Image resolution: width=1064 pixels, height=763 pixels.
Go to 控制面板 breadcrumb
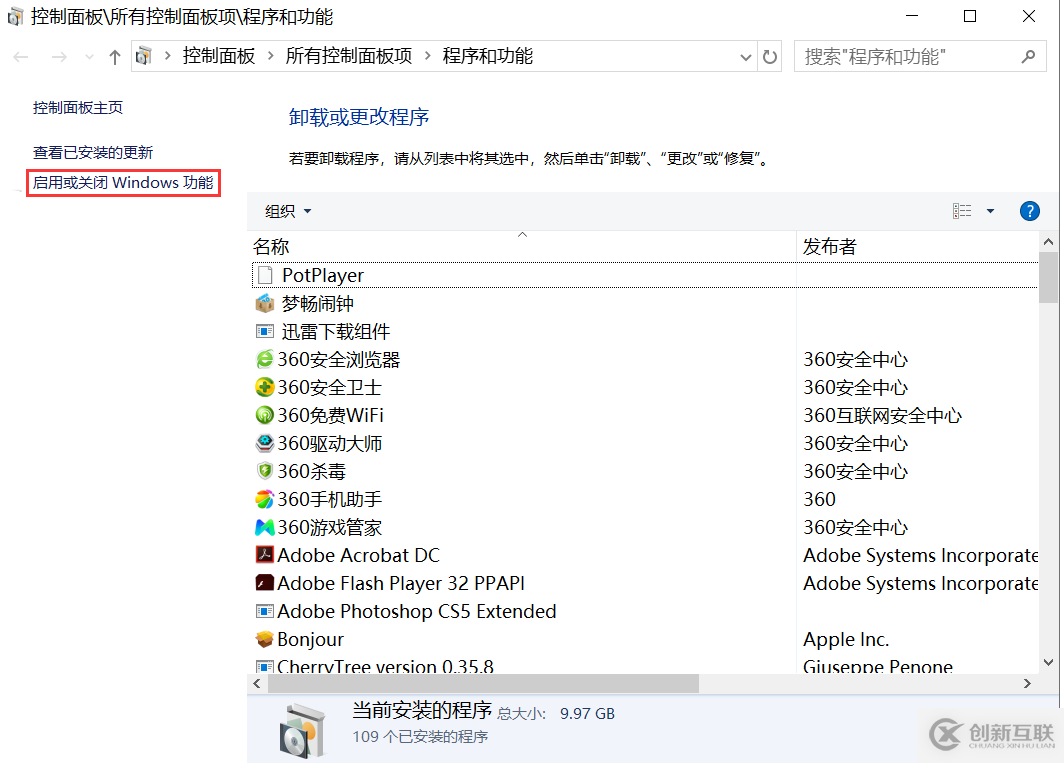point(218,56)
